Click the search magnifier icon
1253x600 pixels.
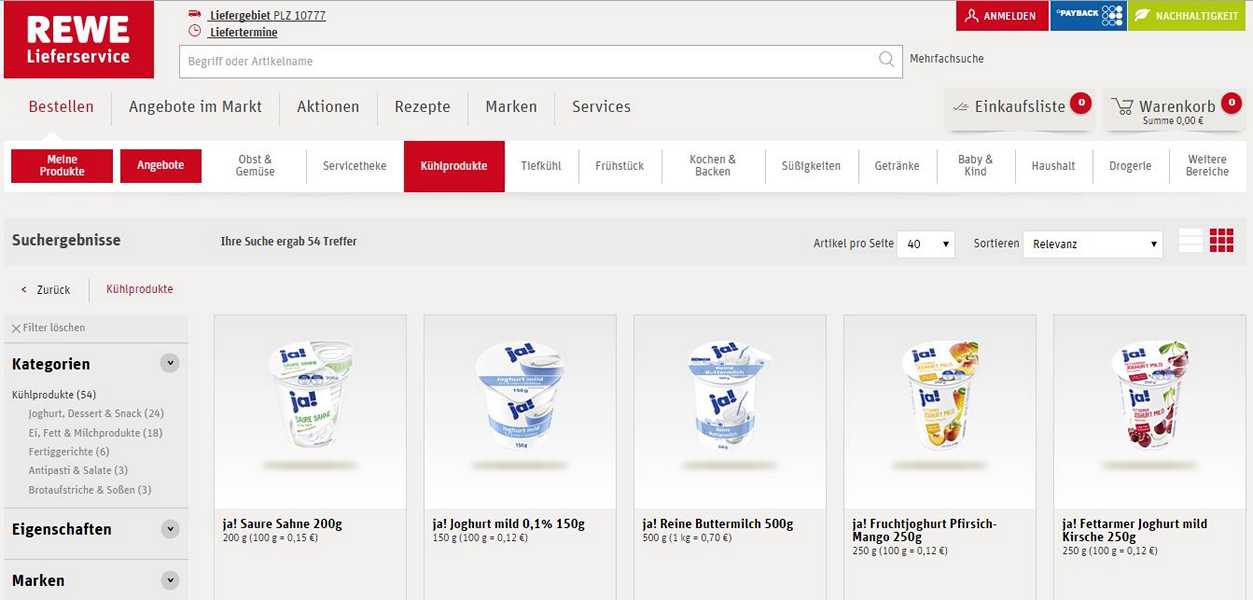886,60
